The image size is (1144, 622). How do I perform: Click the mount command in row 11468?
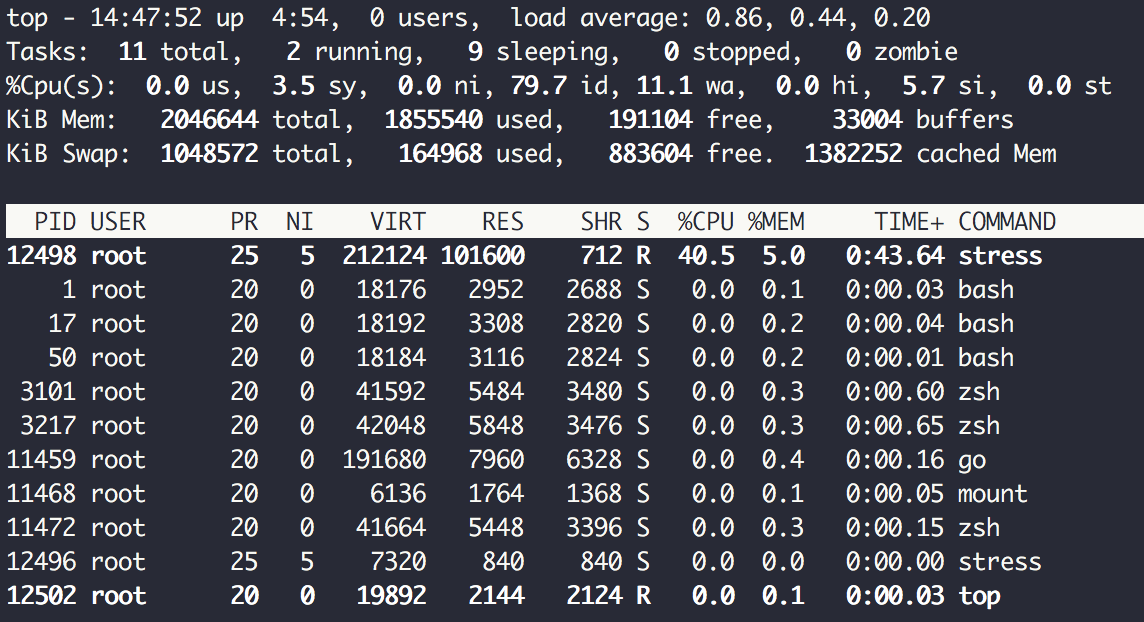(x=993, y=494)
